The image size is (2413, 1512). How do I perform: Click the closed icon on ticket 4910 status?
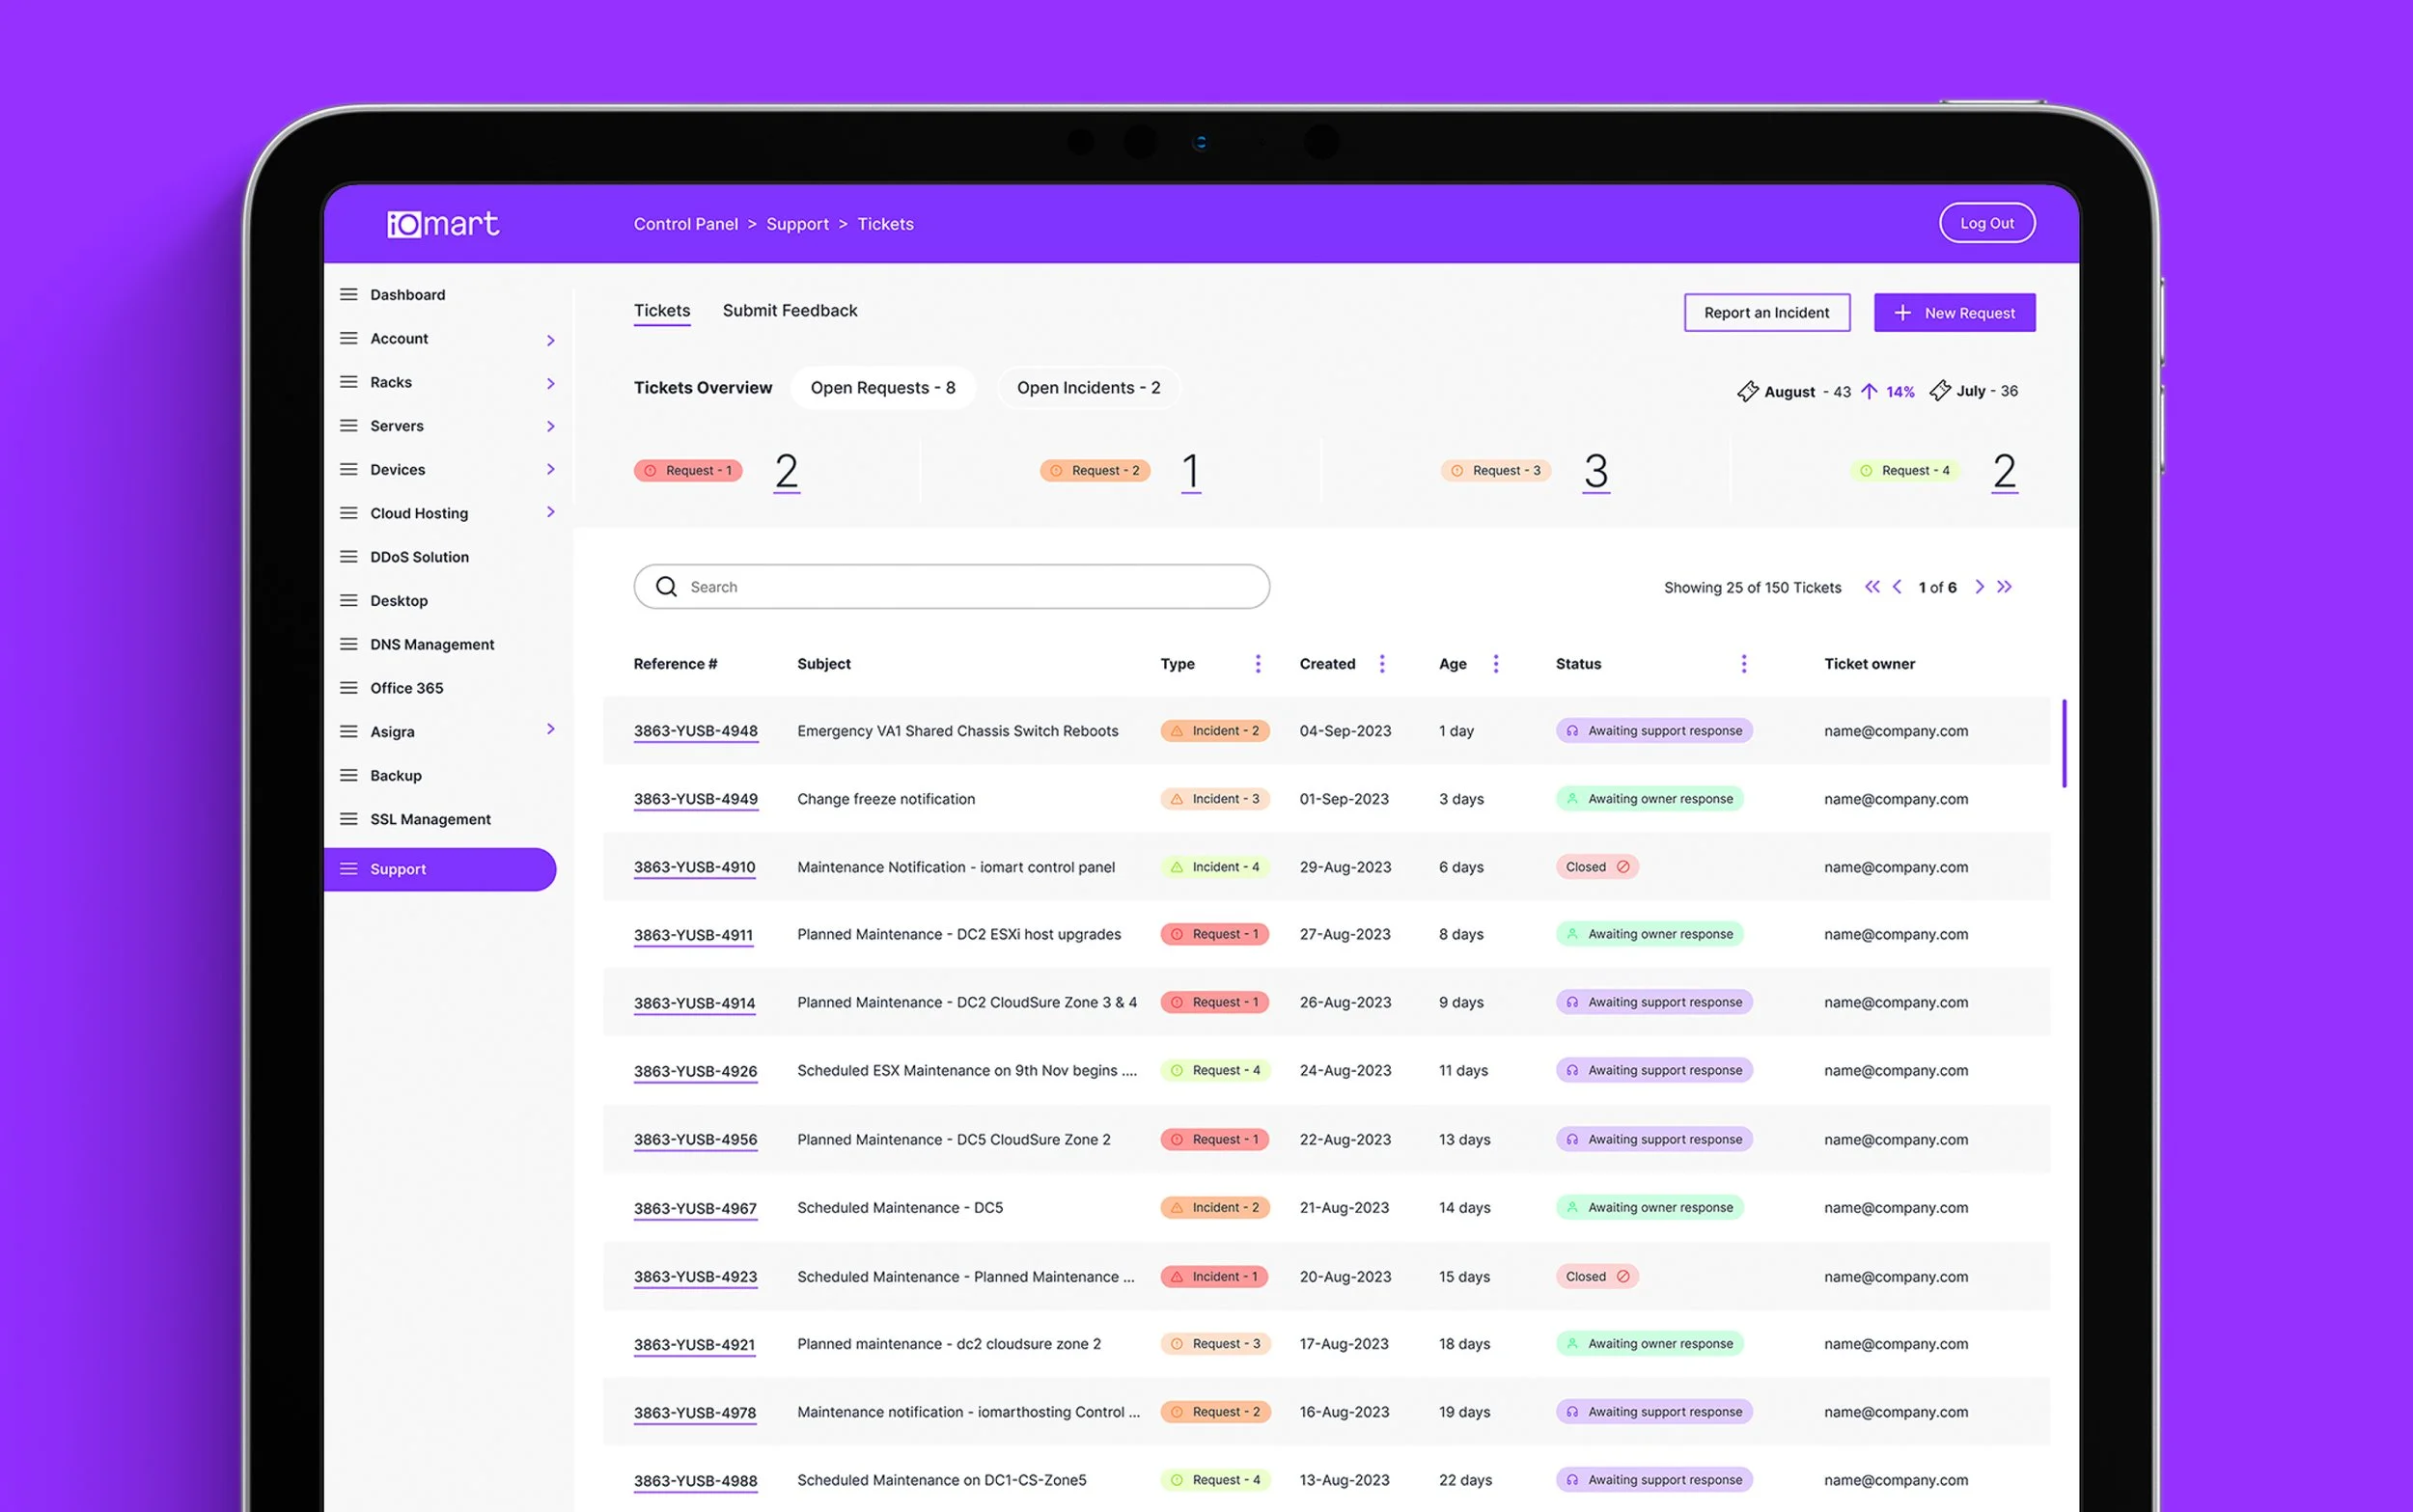click(1623, 867)
